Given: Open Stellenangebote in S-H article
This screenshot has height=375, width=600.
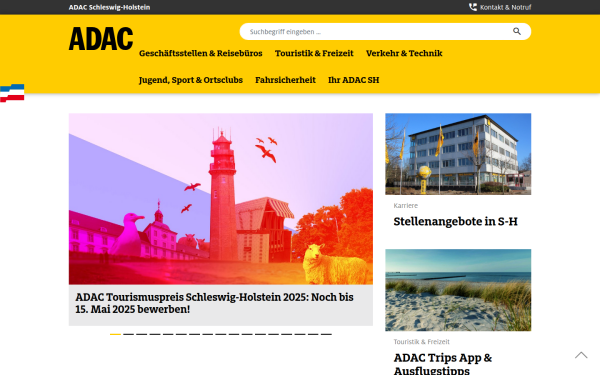Looking at the screenshot, I should click(x=455, y=222).
